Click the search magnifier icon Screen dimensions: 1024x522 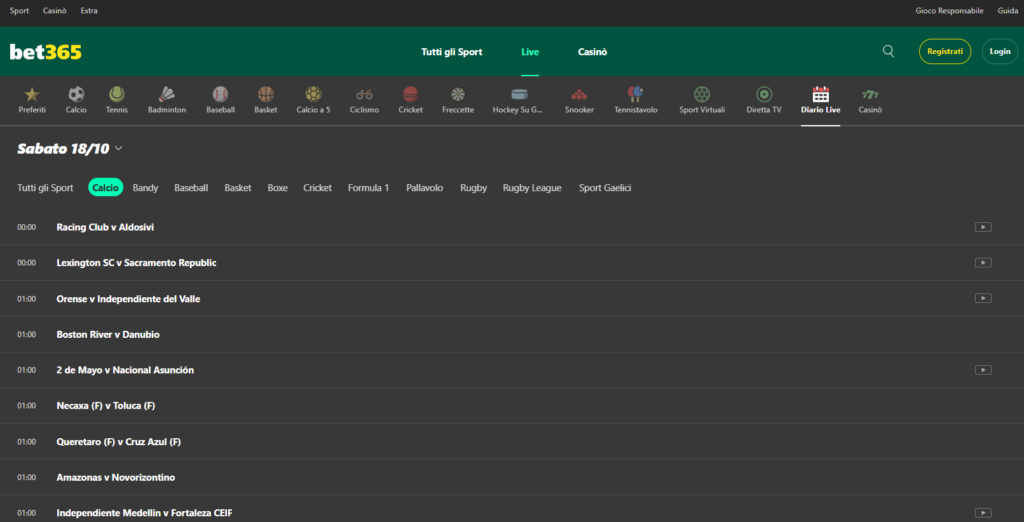coord(888,51)
